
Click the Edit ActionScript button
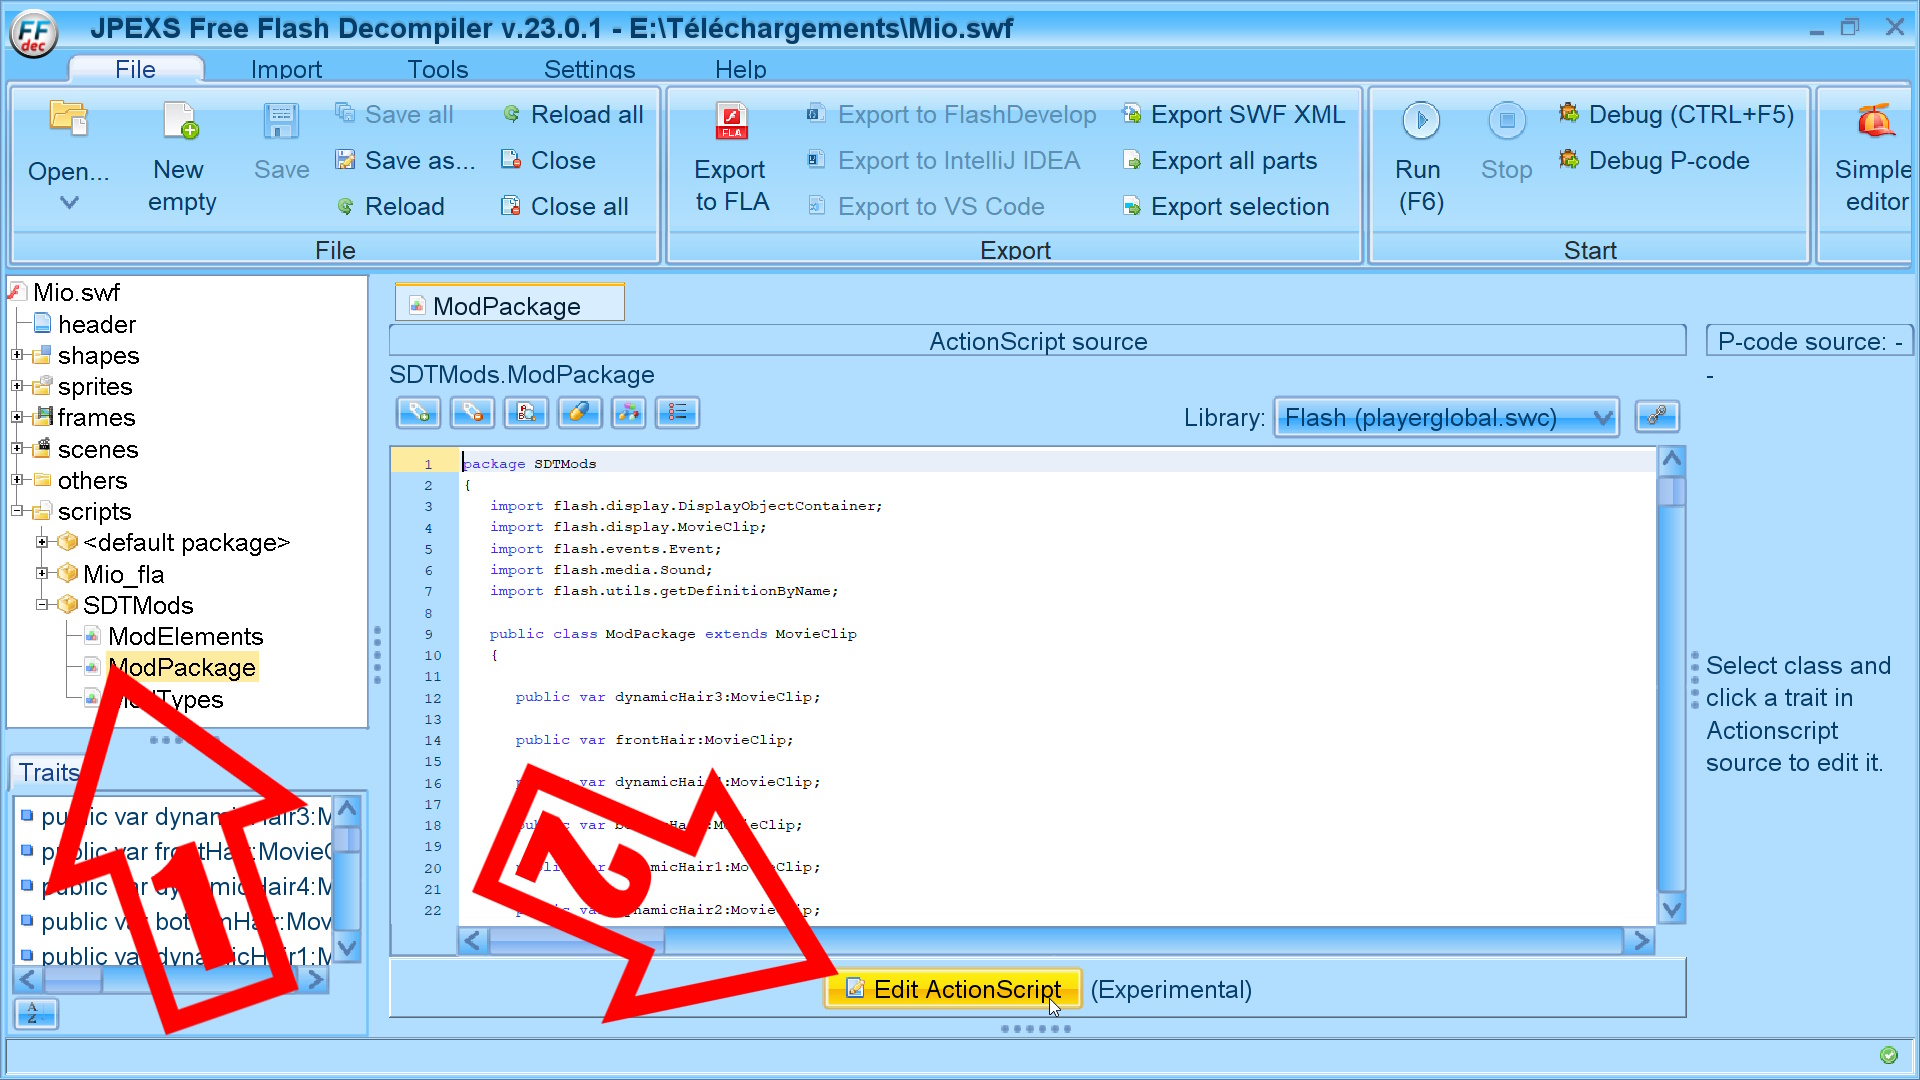tap(953, 989)
